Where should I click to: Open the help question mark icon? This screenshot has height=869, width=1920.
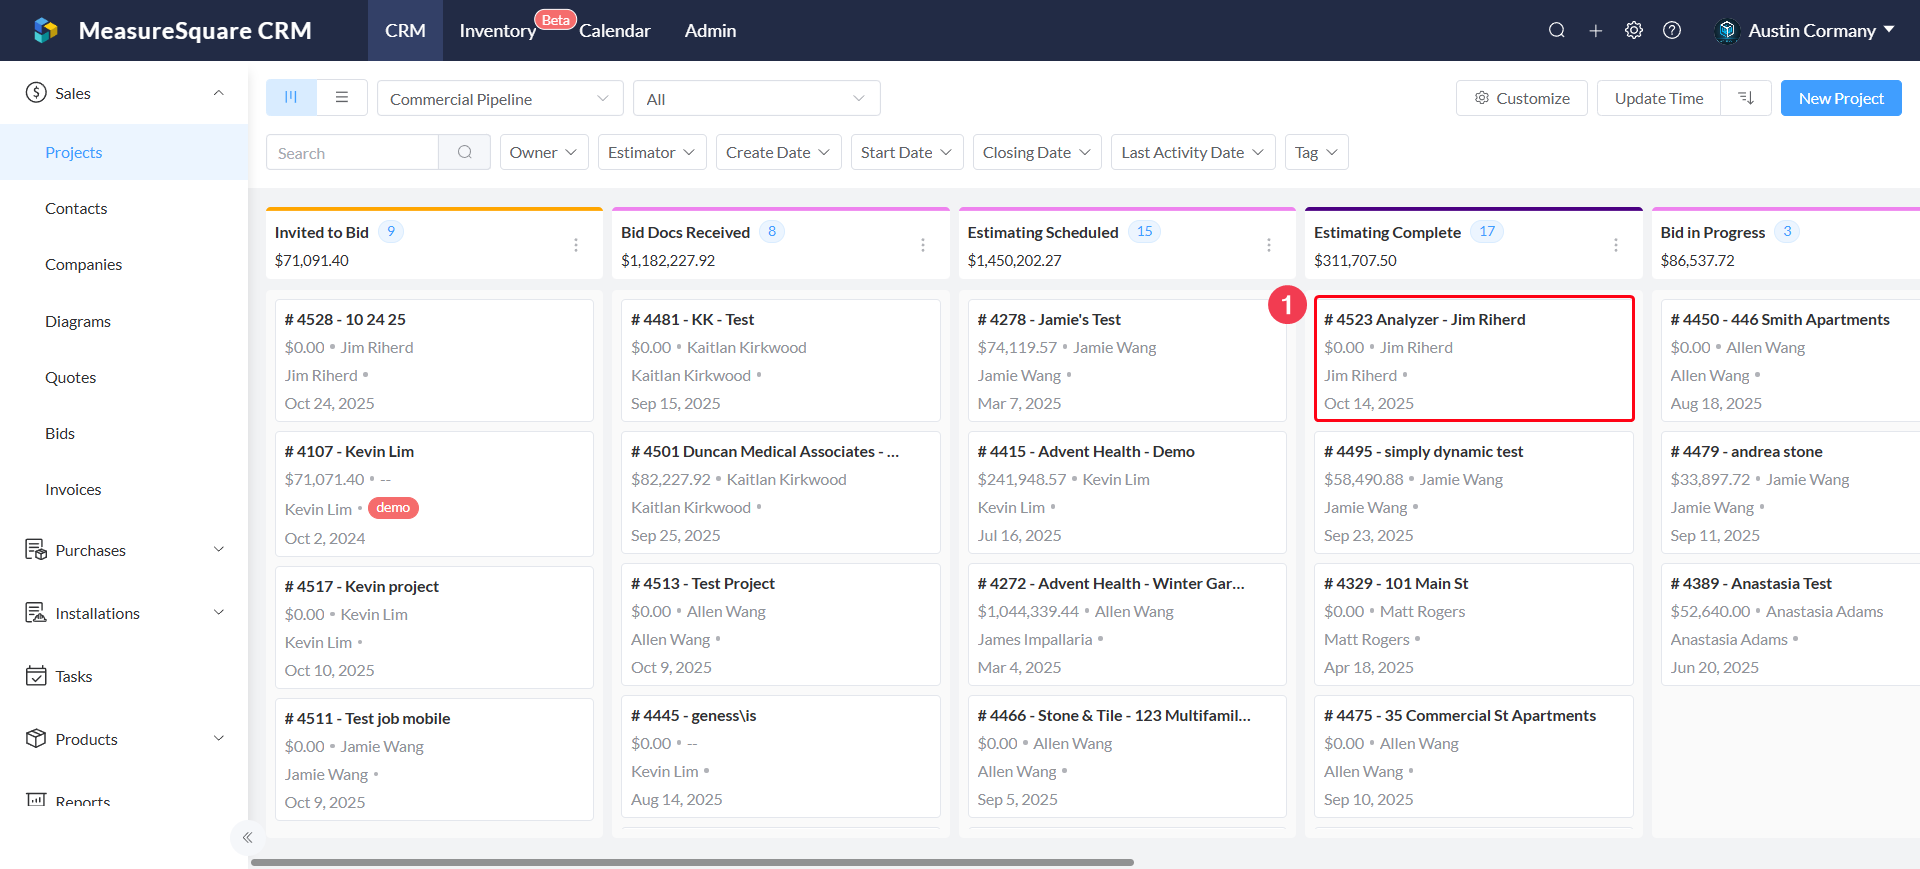[x=1672, y=30]
